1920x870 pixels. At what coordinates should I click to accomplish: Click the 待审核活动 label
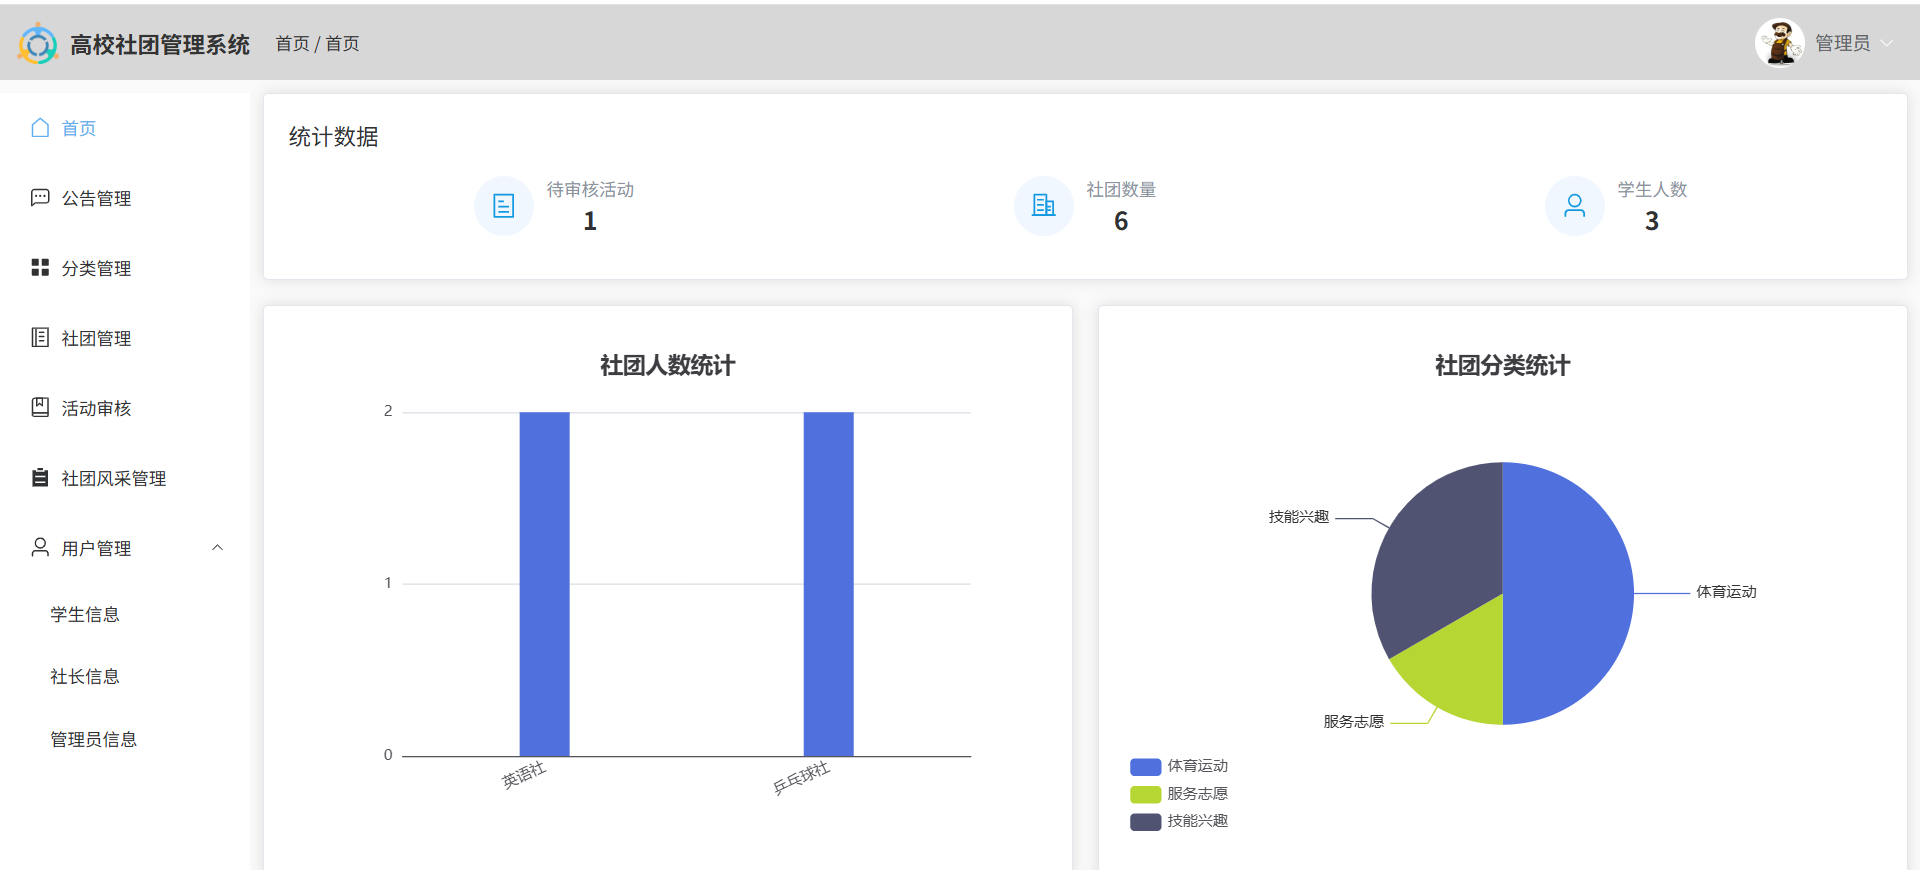tap(590, 189)
